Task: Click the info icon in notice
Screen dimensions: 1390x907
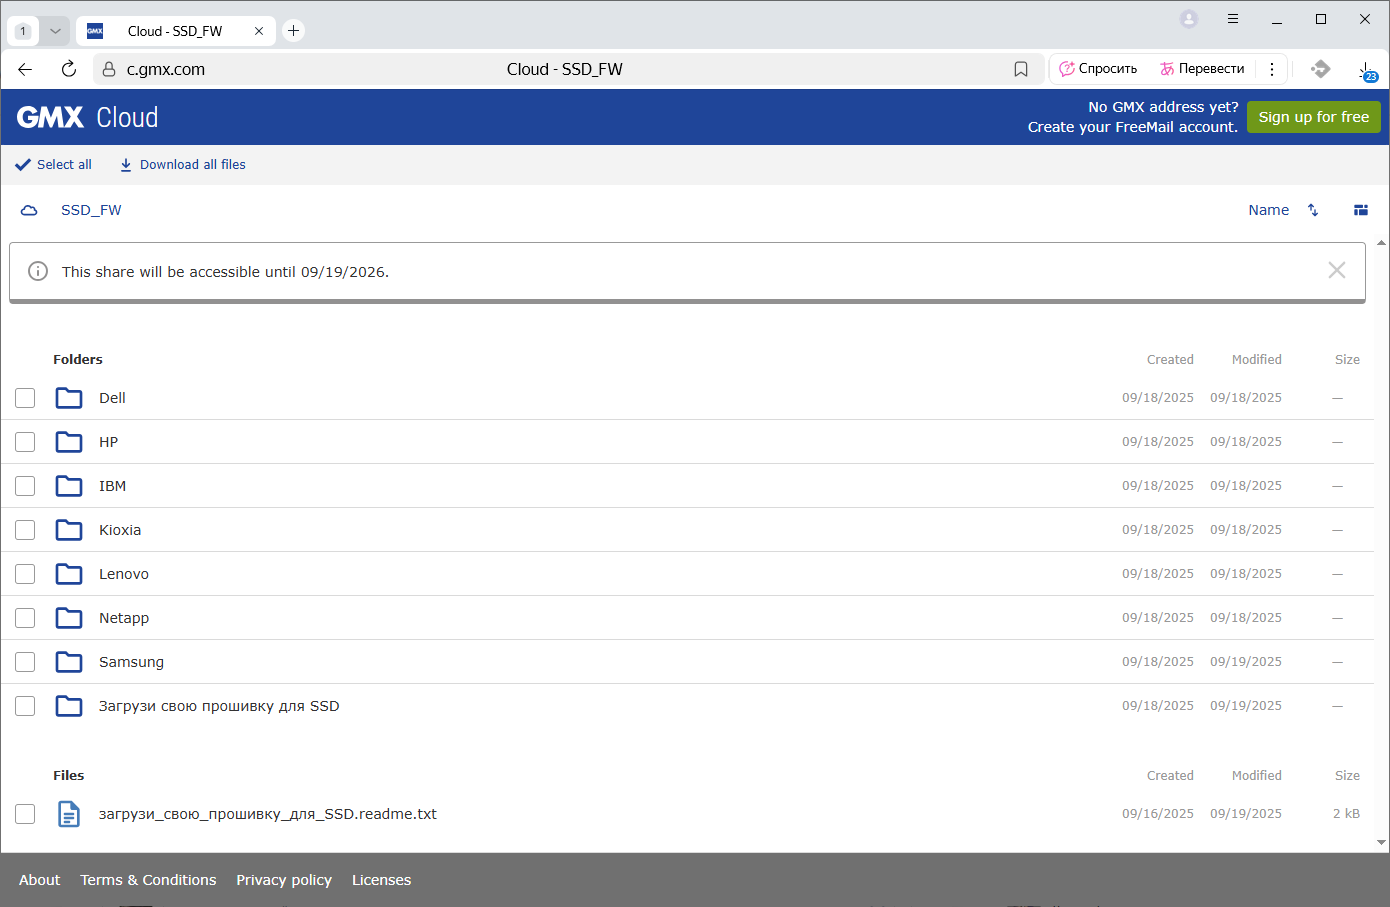Action: click(x=38, y=271)
